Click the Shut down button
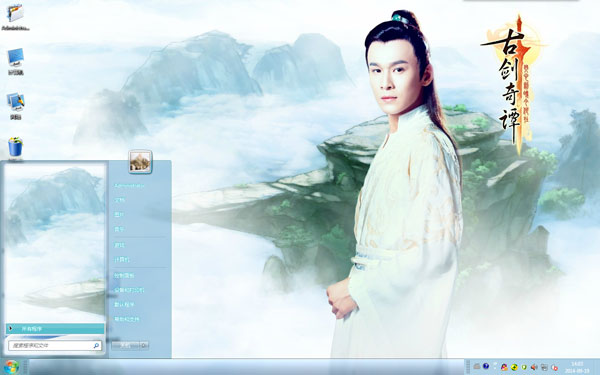Image resolution: width=600 pixels, height=375 pixels. coord(126,346)
